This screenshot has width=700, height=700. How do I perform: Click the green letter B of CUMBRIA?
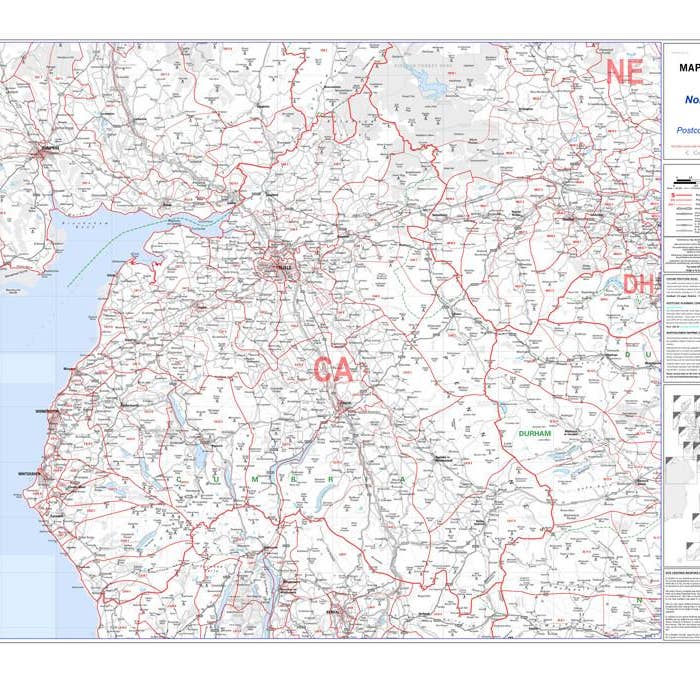pos(294,479)
